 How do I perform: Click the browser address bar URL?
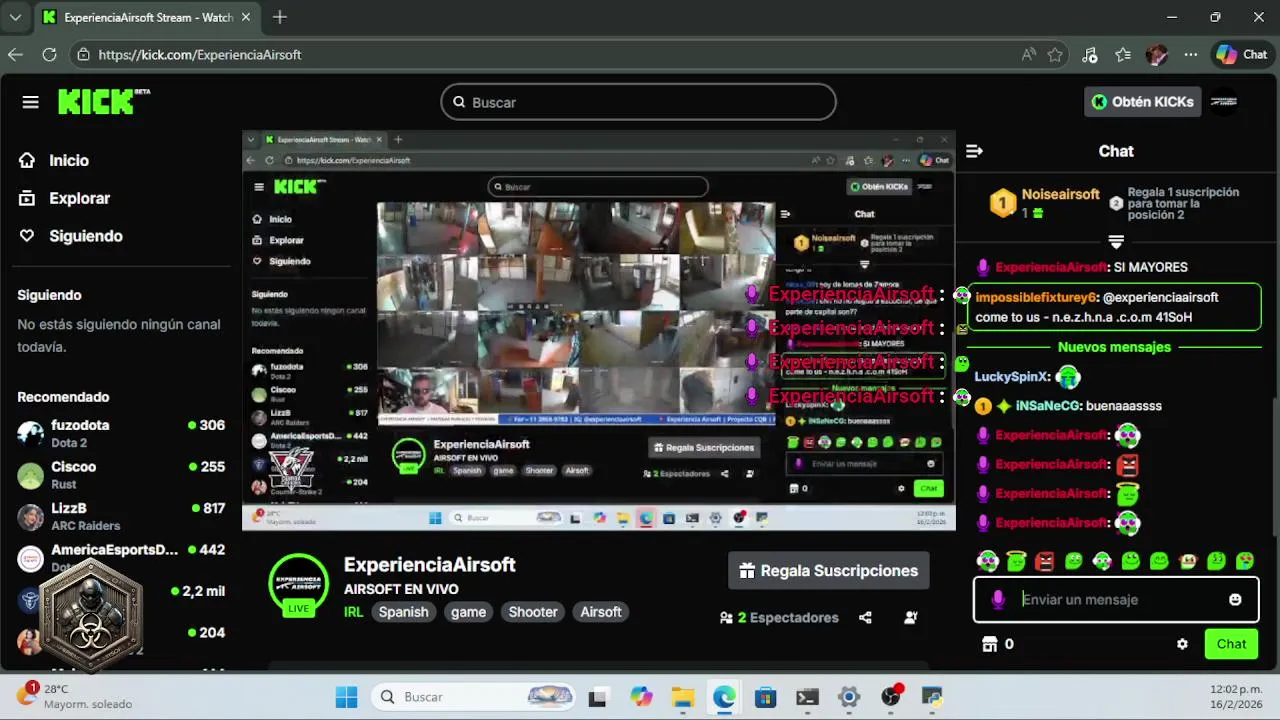(200, 55)
